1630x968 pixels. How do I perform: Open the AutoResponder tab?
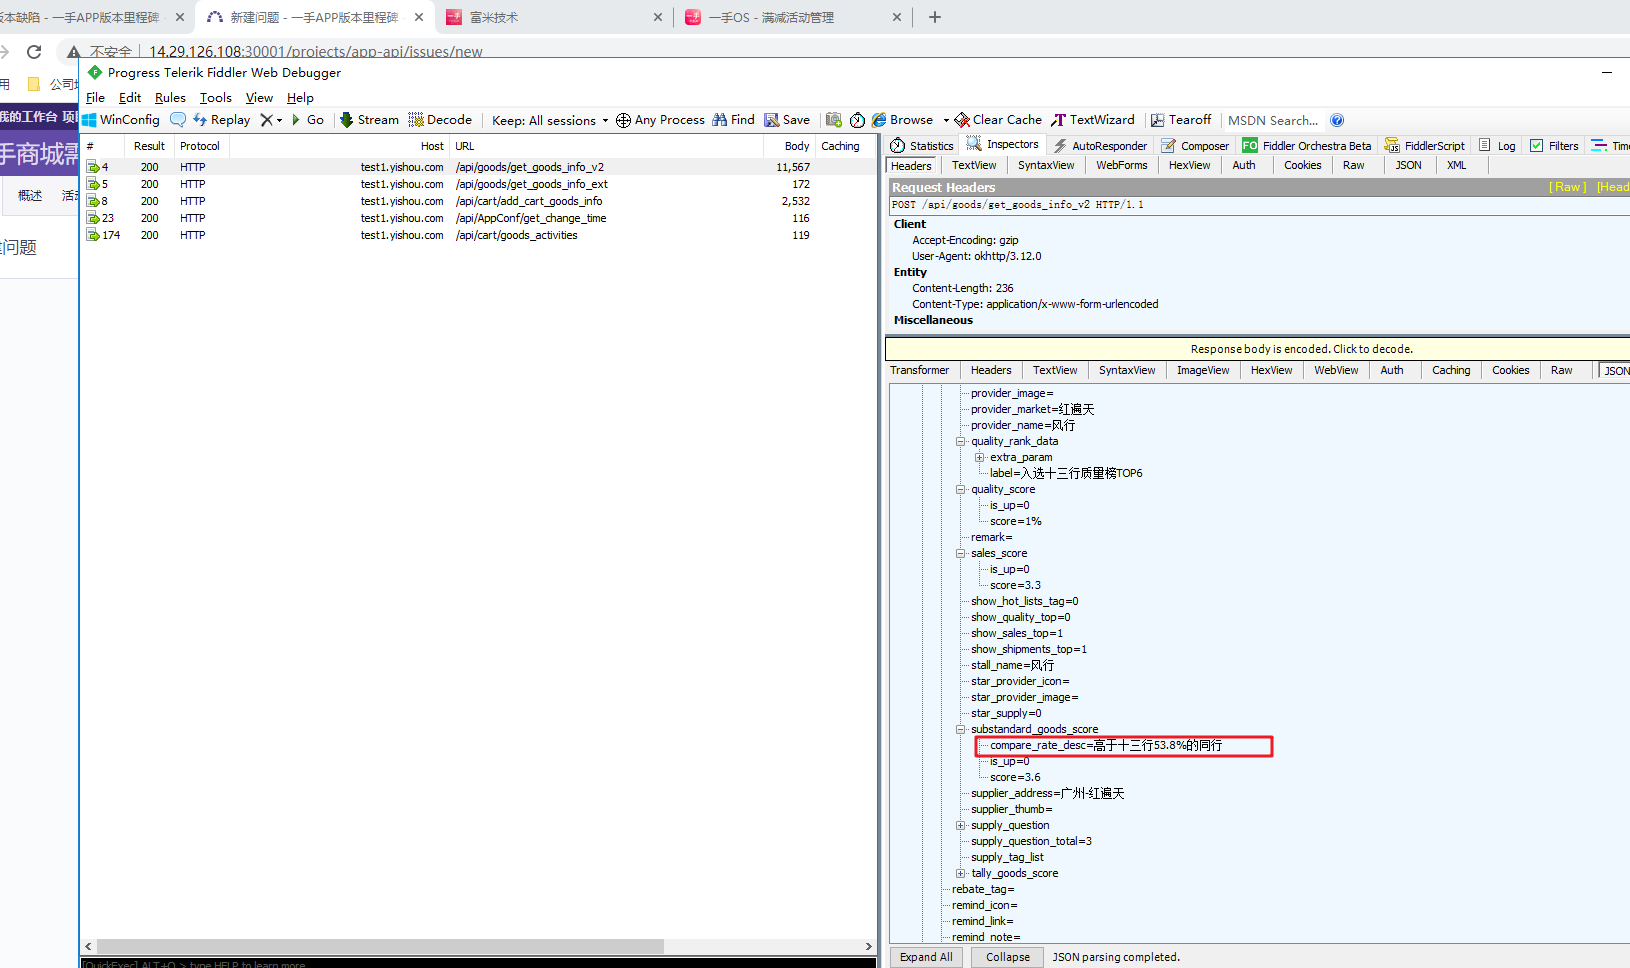tap(1100, 146)
